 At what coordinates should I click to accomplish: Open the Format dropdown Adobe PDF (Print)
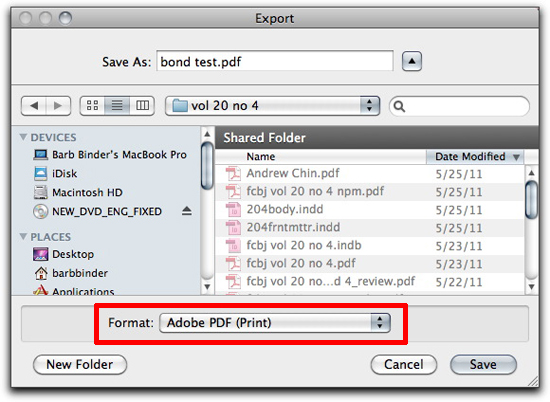click(275, 323)
